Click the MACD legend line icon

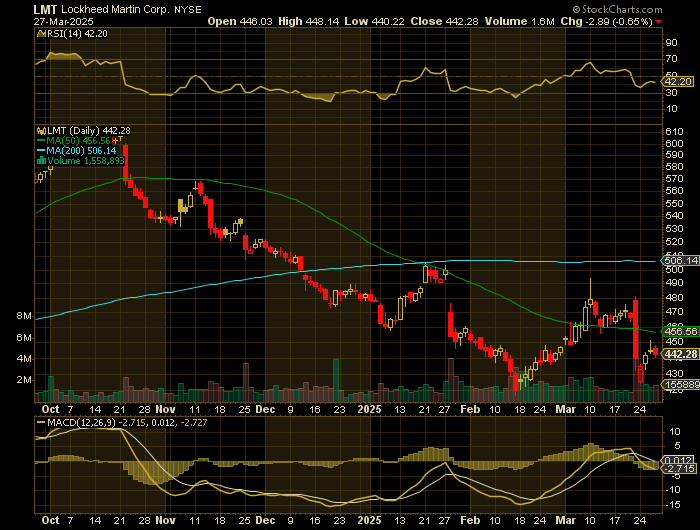click(x=41, y=422)
